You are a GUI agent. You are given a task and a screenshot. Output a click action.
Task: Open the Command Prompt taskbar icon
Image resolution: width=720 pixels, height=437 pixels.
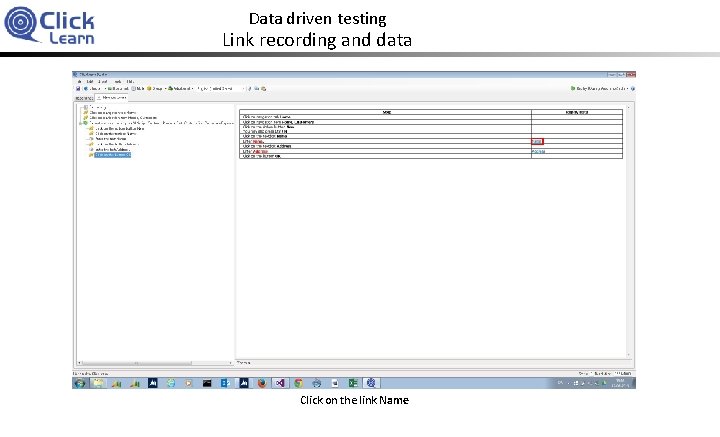tap(207, 383)
